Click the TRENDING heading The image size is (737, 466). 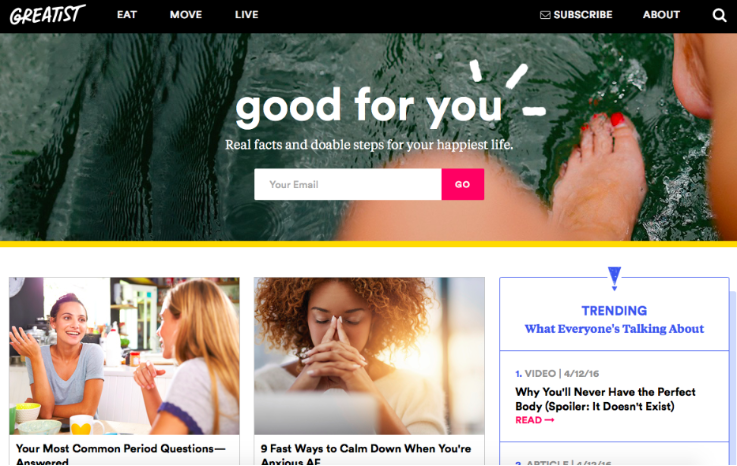coord(614,311)
